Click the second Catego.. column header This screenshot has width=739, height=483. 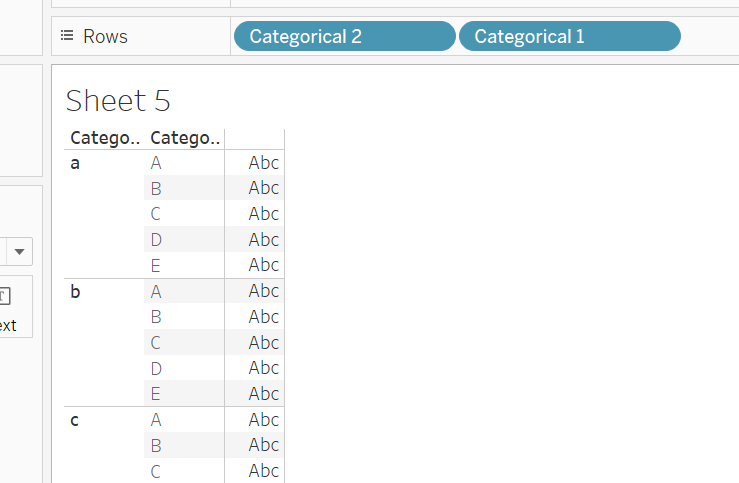coord(184,138)
